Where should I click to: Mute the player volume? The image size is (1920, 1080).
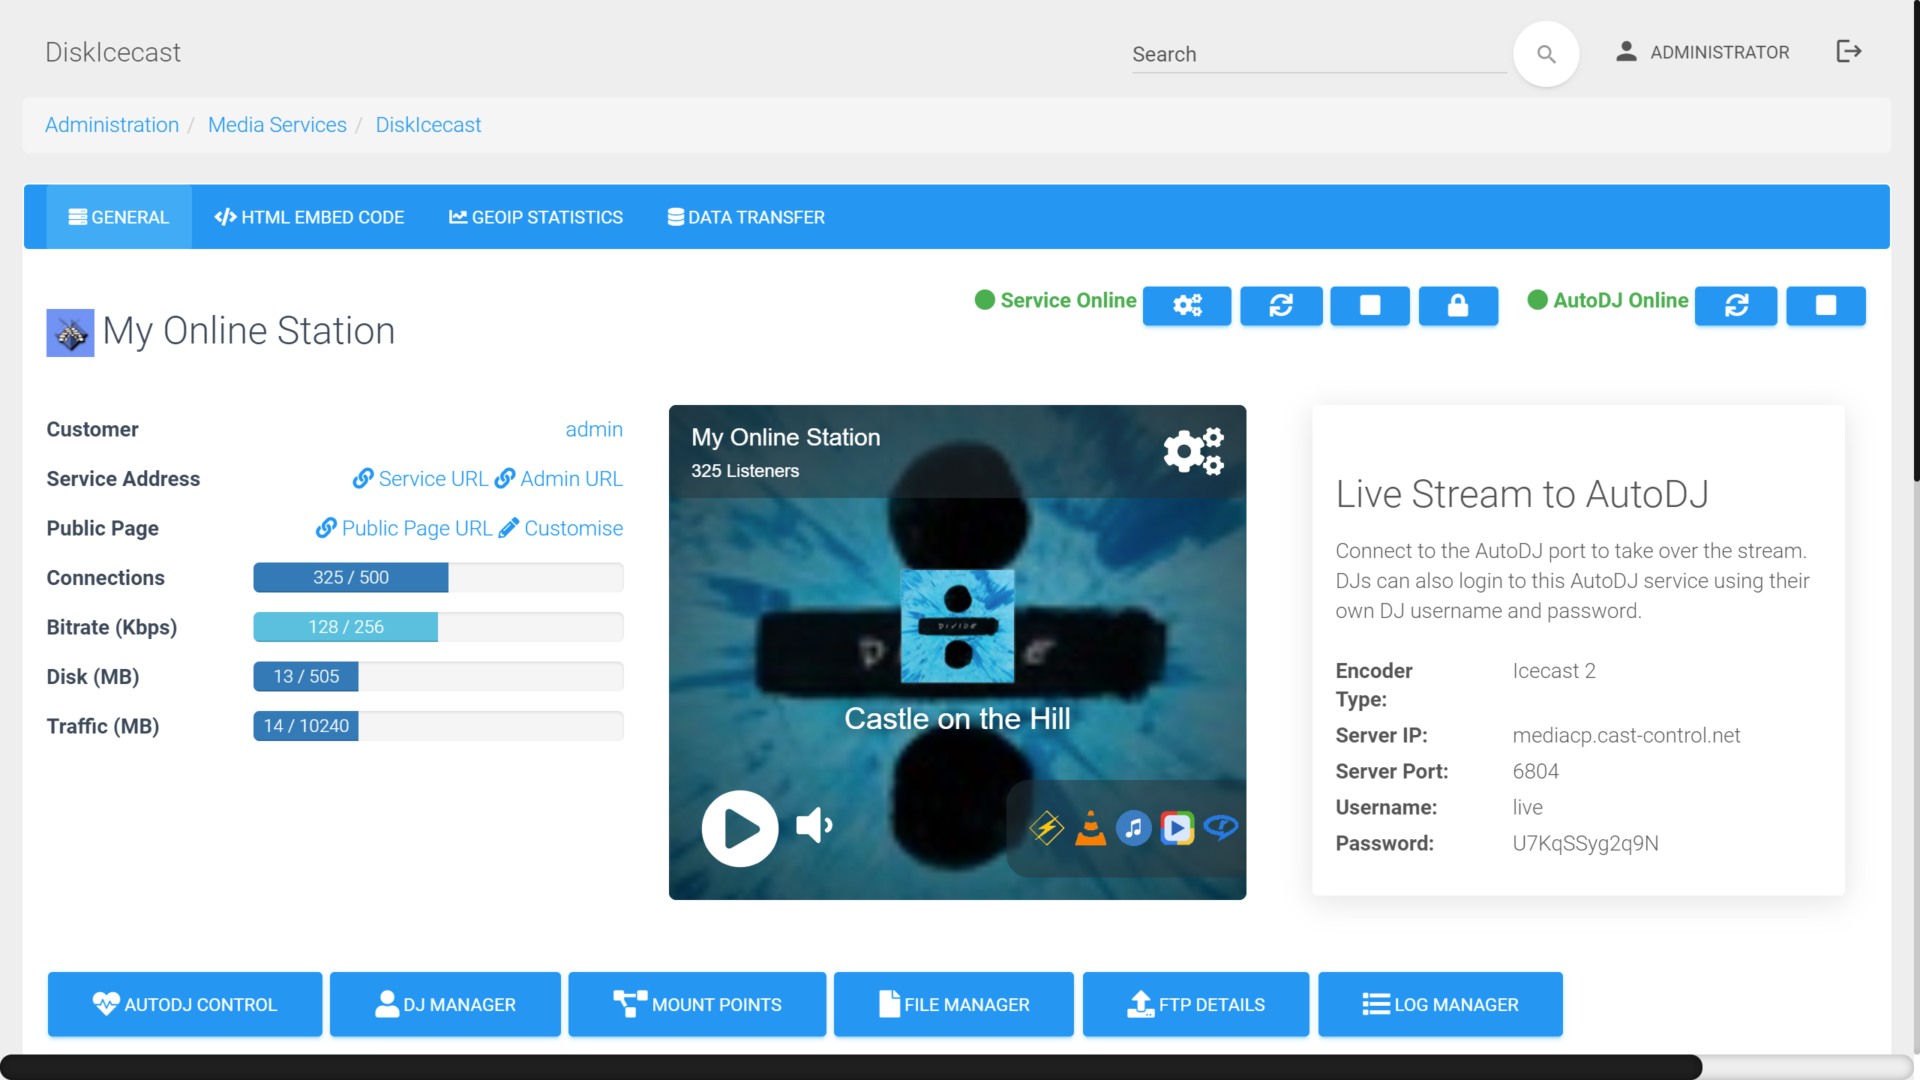pyautogui.click(x=814, y=826)
